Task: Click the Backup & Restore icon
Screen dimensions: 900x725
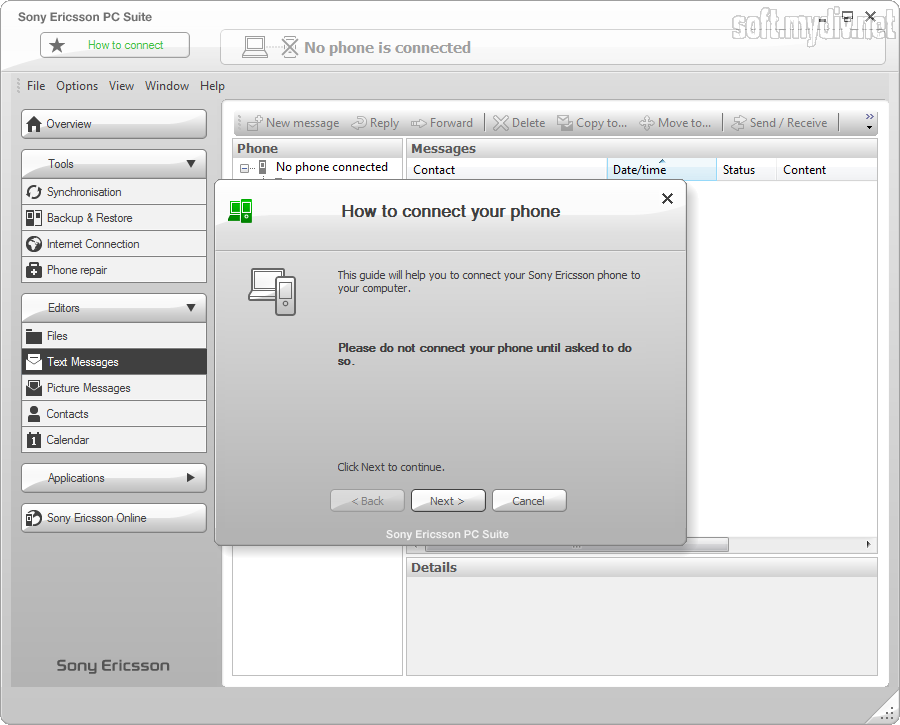Action: click(34, 218)
